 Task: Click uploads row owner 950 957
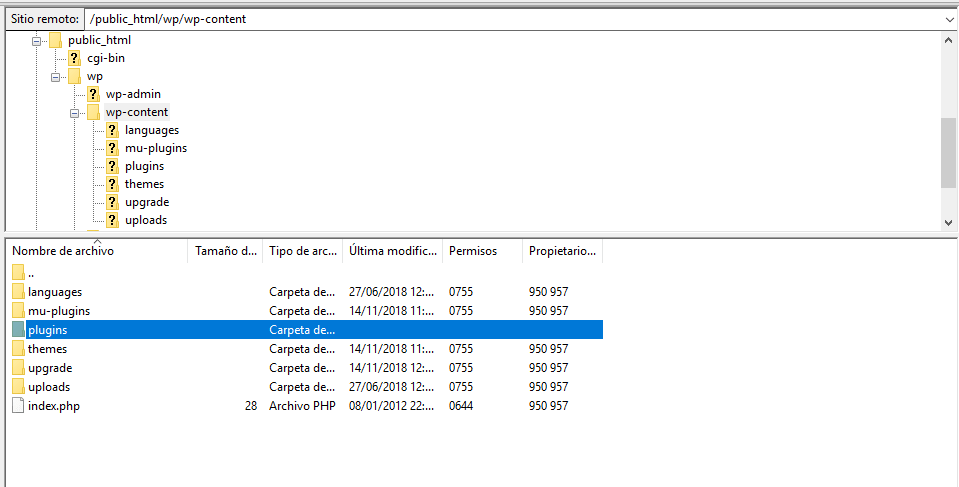click(x=549, y=387)
